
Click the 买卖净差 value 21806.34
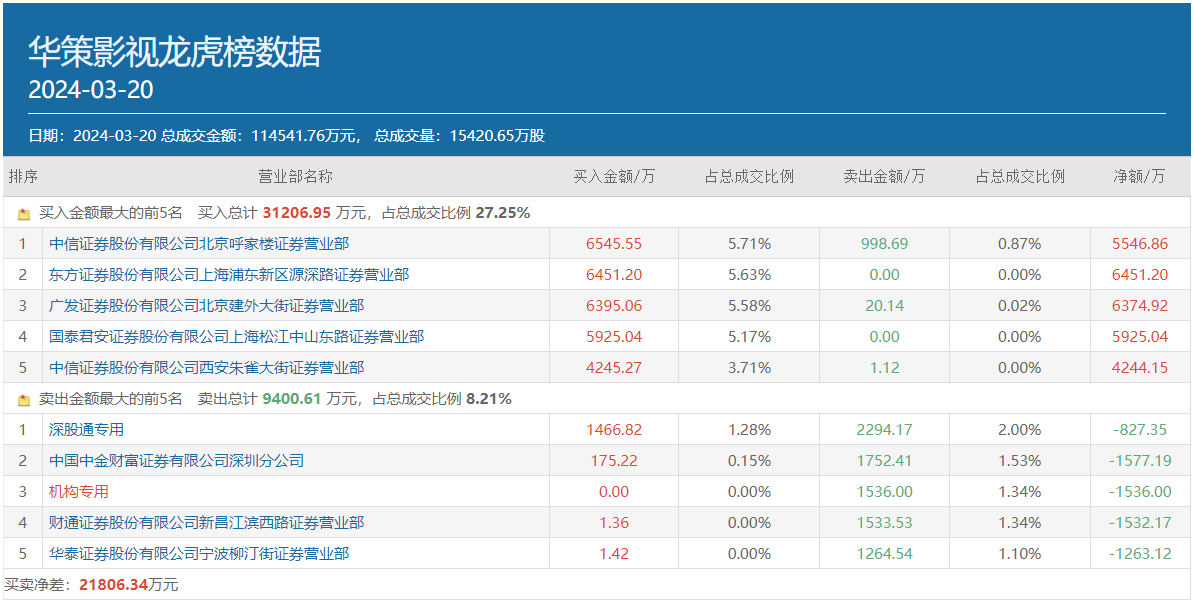click(x=113, y=585)
